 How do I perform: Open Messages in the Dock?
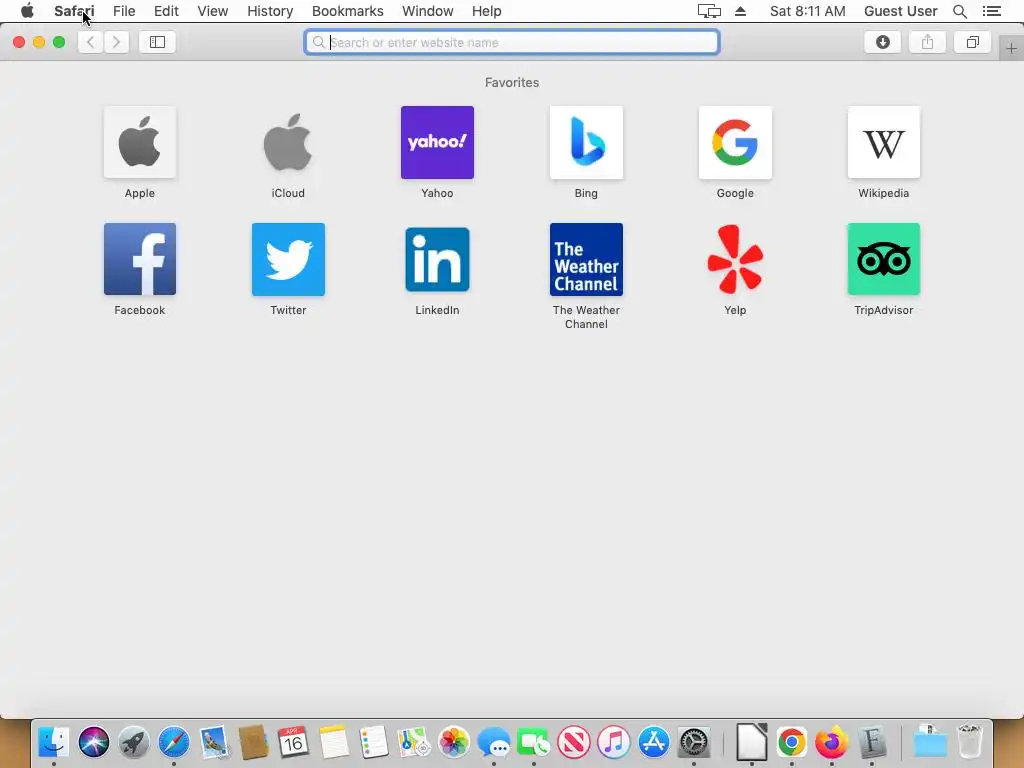(x=494, y=742)
